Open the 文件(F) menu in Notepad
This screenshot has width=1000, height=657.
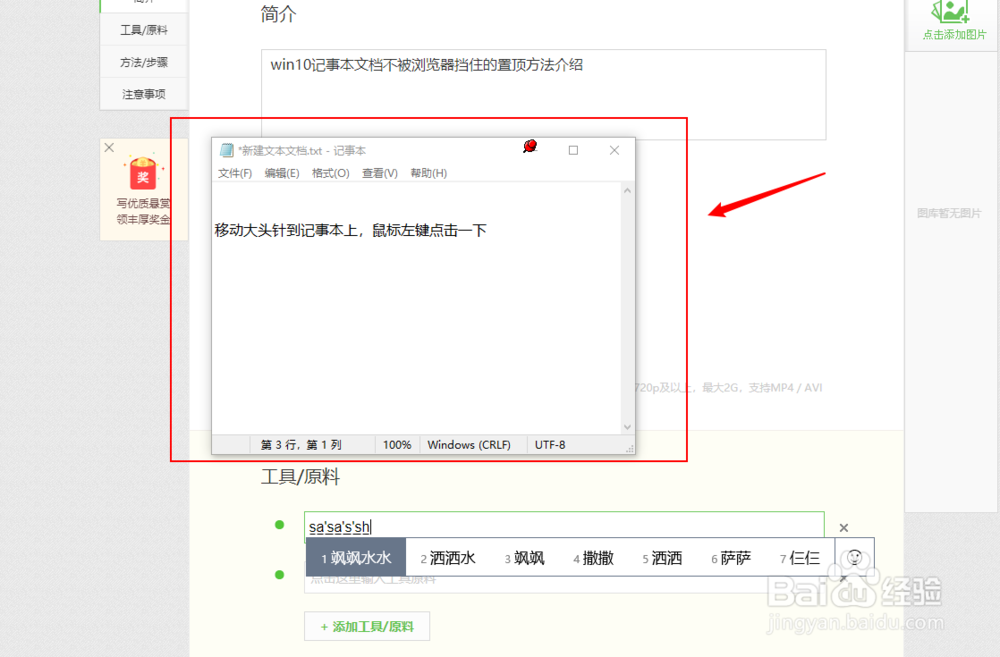pyautogui.click(x=235, y=172)
